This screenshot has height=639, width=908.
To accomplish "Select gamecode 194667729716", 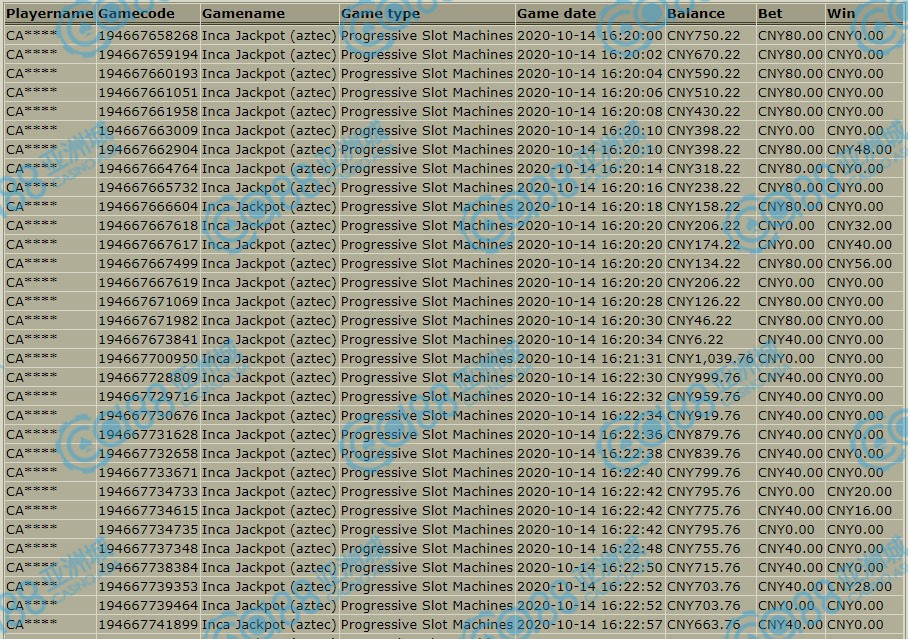I will tap(148, 397).
